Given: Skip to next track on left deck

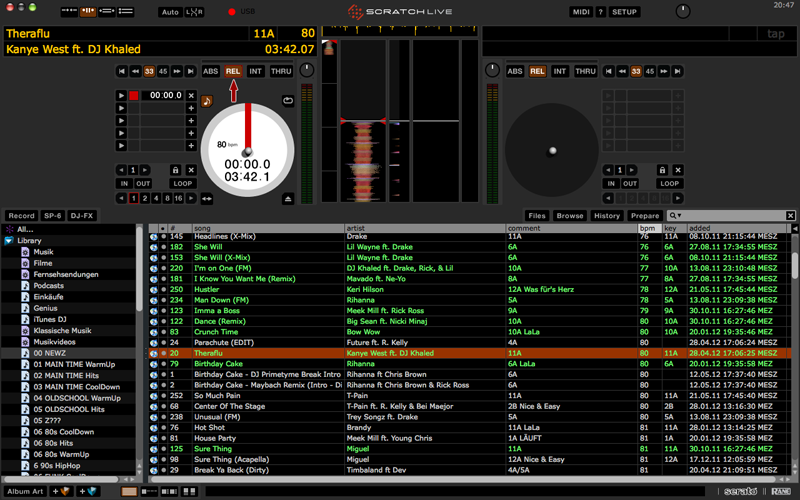Looking at the screenshot, I should coord(190,72).
